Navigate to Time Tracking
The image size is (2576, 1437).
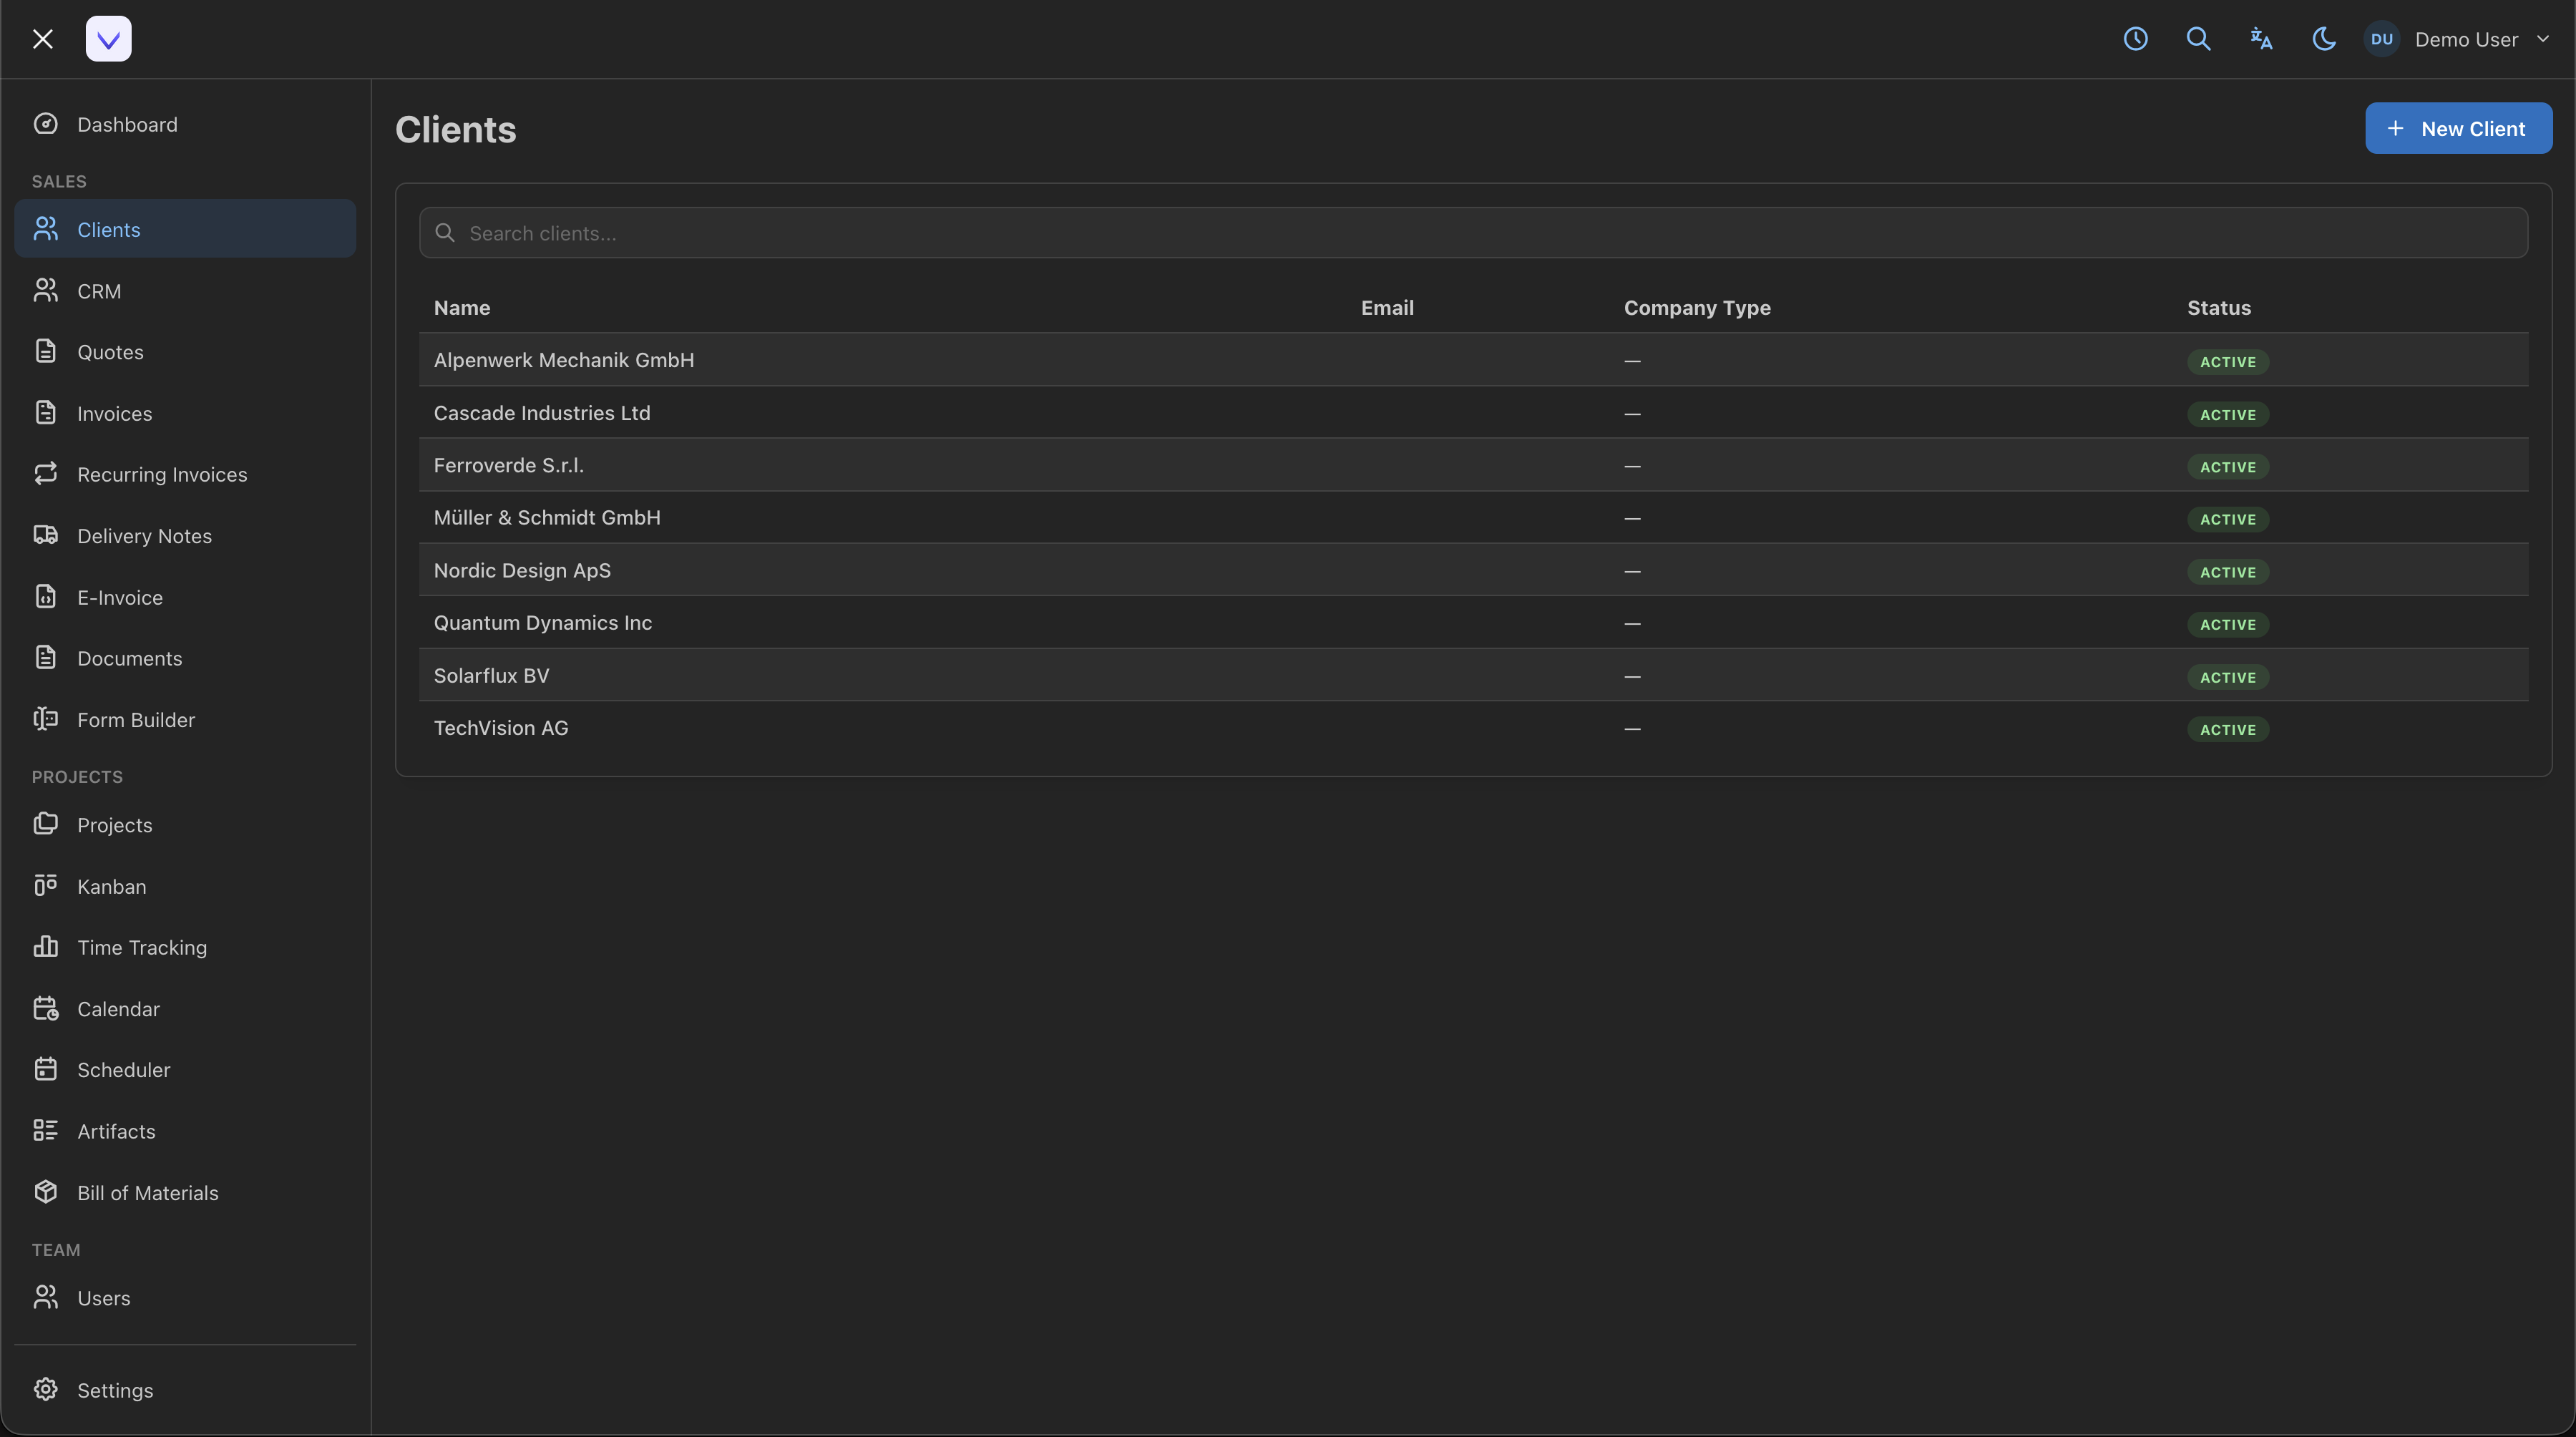coord(142,947)
